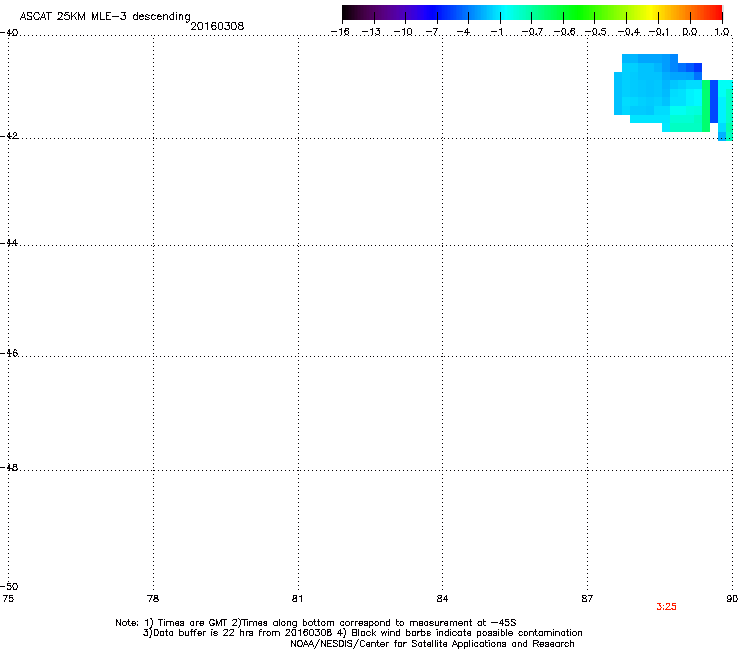
Task: Click the latitude label -42 on left axis
Action: tap(9, 135)
